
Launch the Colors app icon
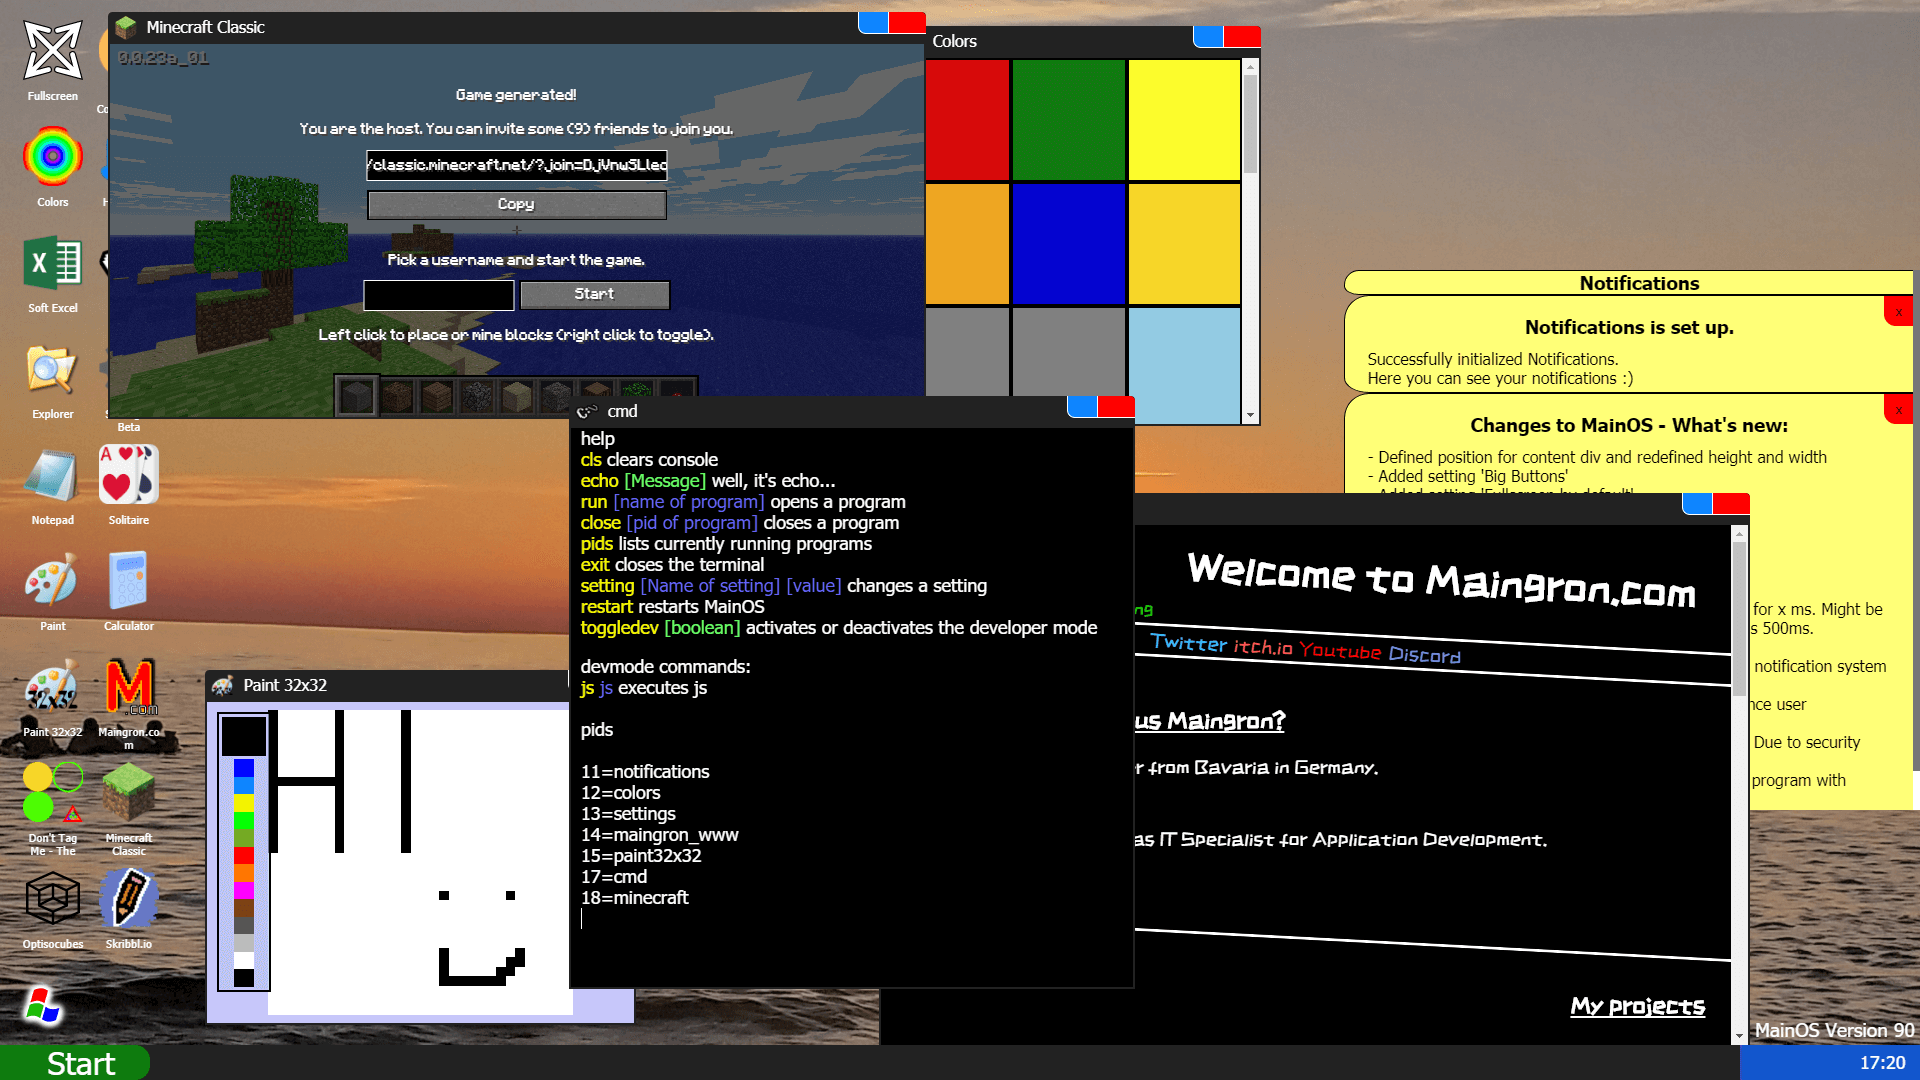click(x=52, y=157)
